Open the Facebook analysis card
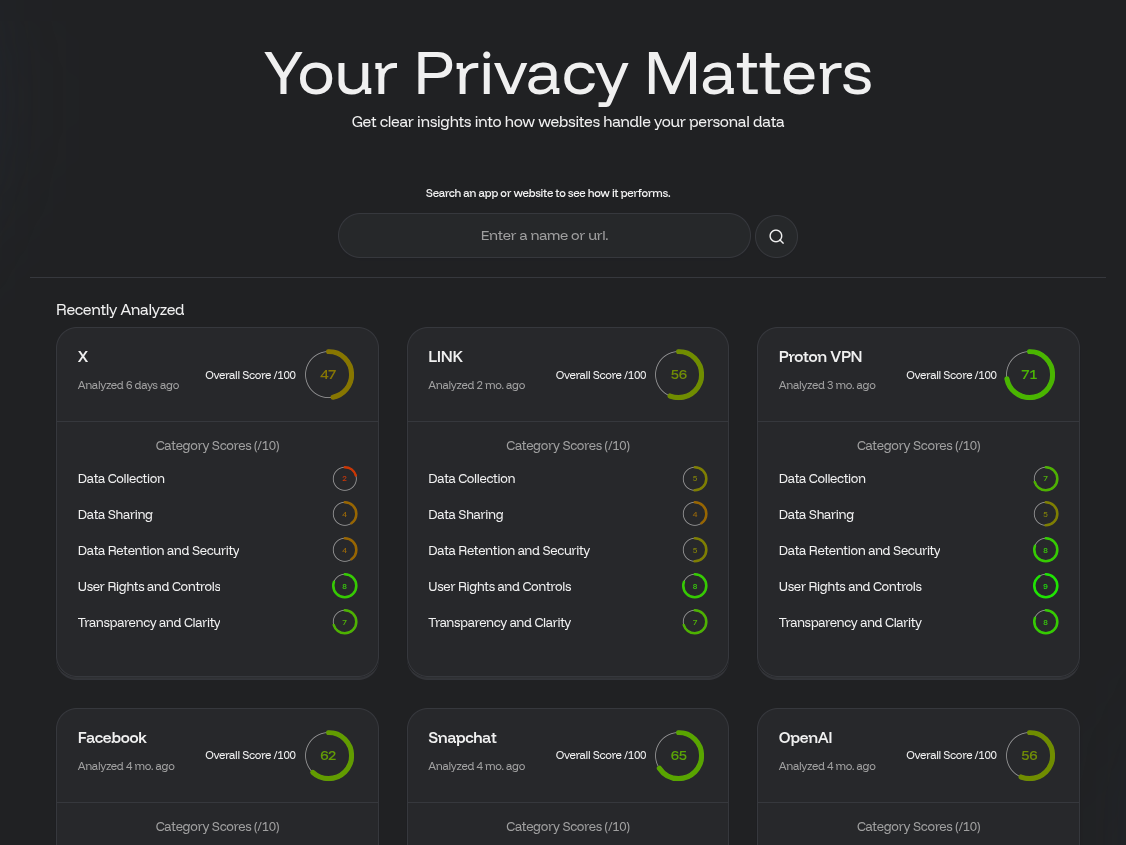Image resolution: width=1126 pixels, height=845 pixels. pyautogui.click(x=112, y=738)
